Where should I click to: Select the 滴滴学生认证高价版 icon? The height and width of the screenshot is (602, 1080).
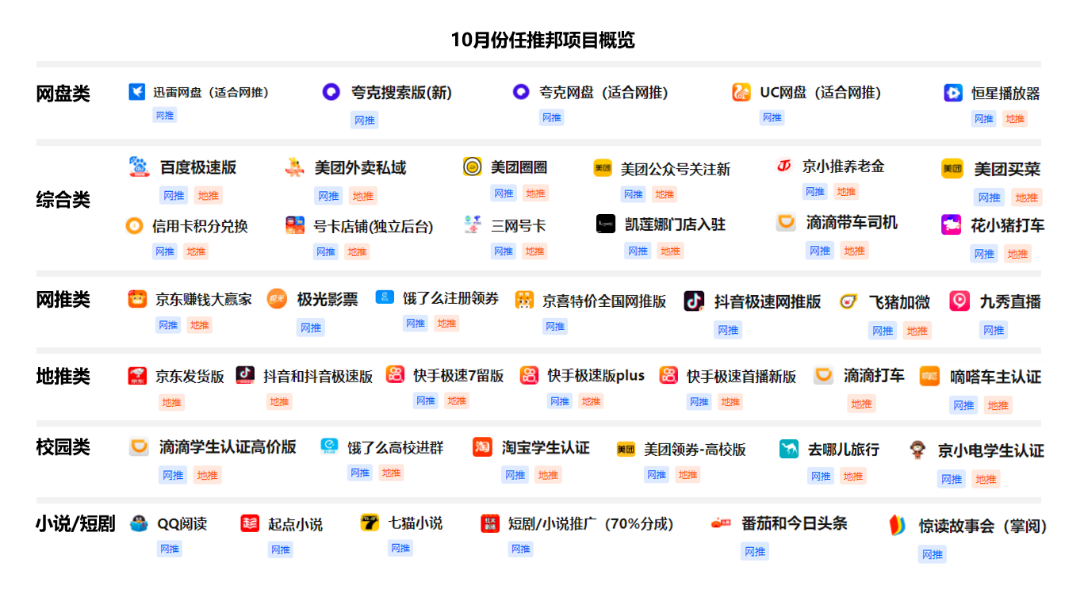click(x=138, y=447)
